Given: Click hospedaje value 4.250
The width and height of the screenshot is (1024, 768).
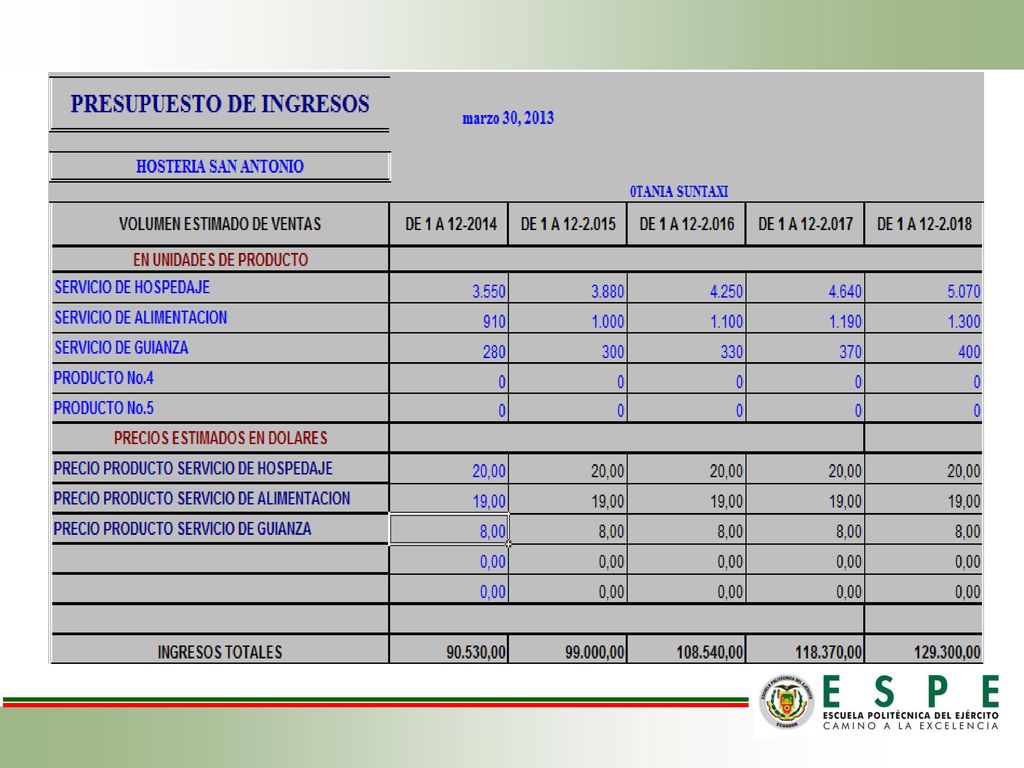Looking at the screenshot, I should [x=727, y=291].
